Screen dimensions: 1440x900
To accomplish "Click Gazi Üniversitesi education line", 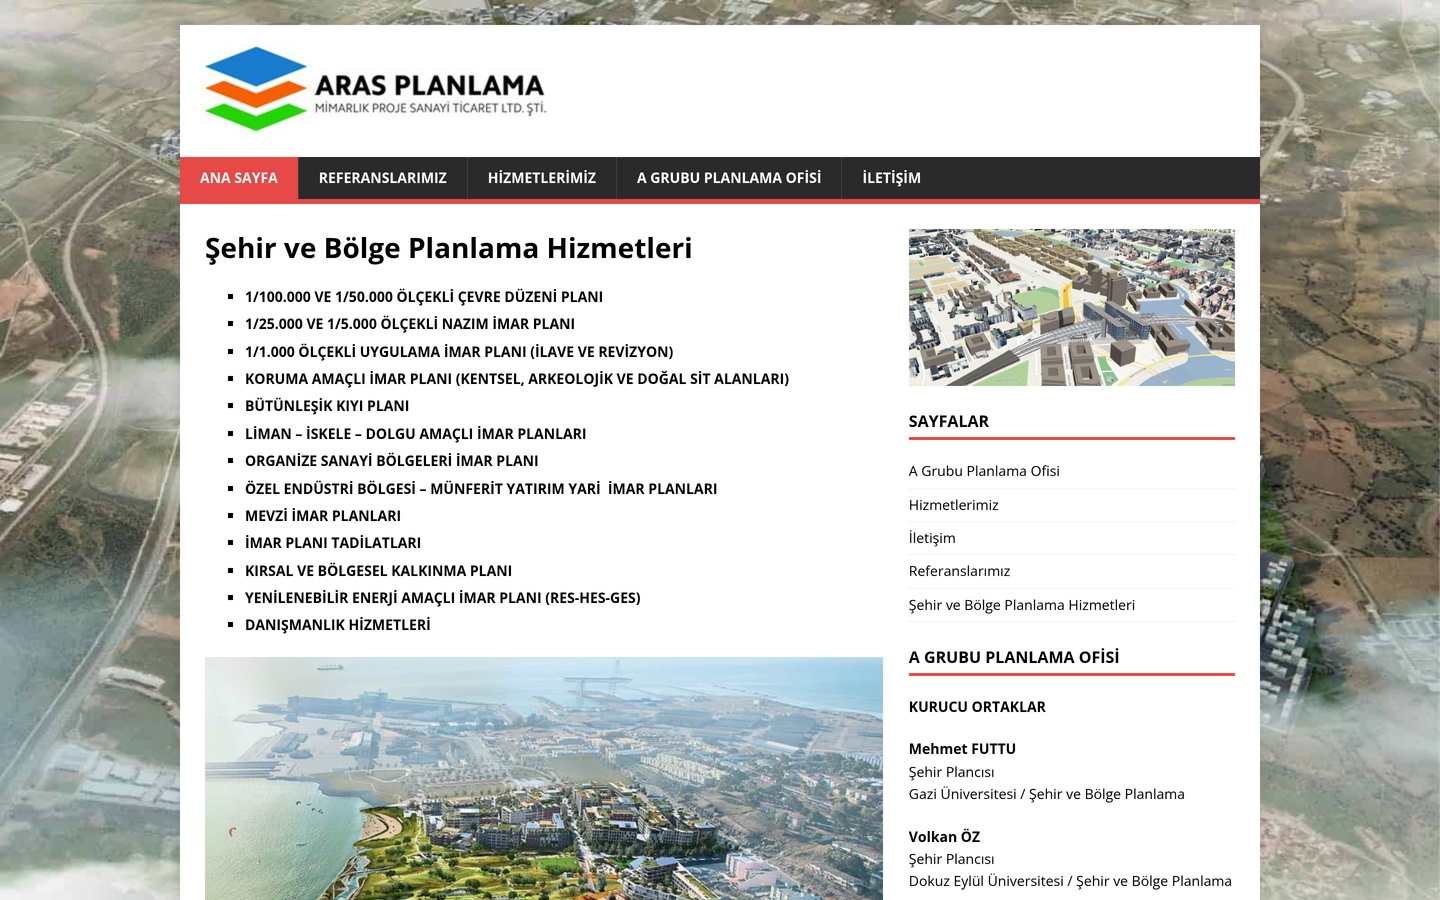I will pos(1047,794).
